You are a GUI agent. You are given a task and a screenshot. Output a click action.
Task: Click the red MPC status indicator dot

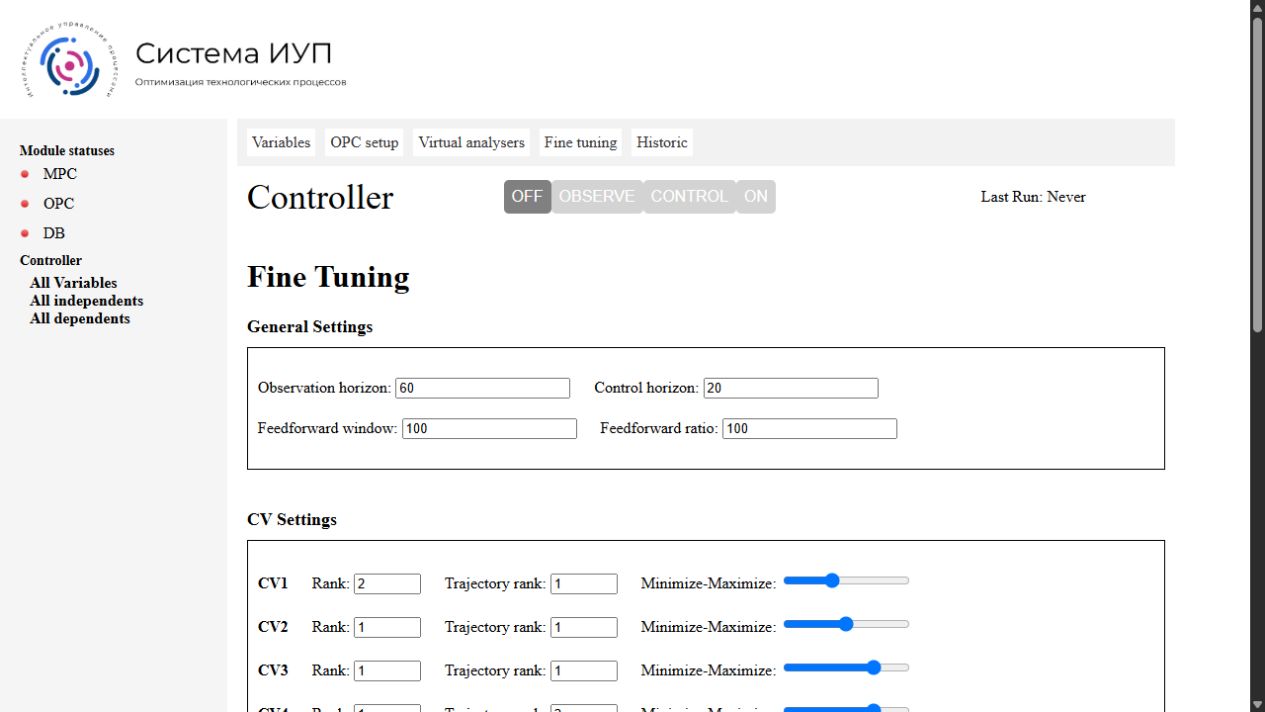(x=24, y=174)
